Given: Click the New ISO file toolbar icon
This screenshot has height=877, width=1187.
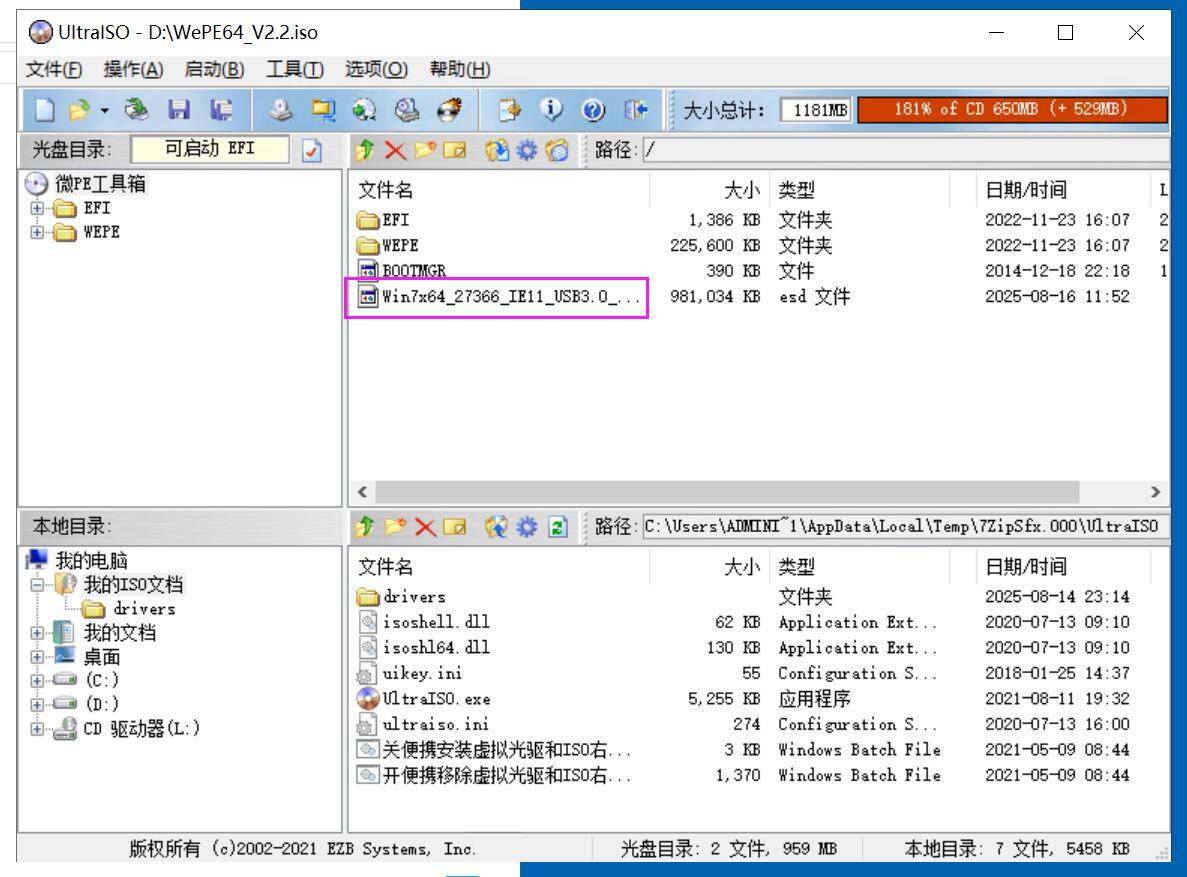Looking at the screenshot, I should point(45,111).
